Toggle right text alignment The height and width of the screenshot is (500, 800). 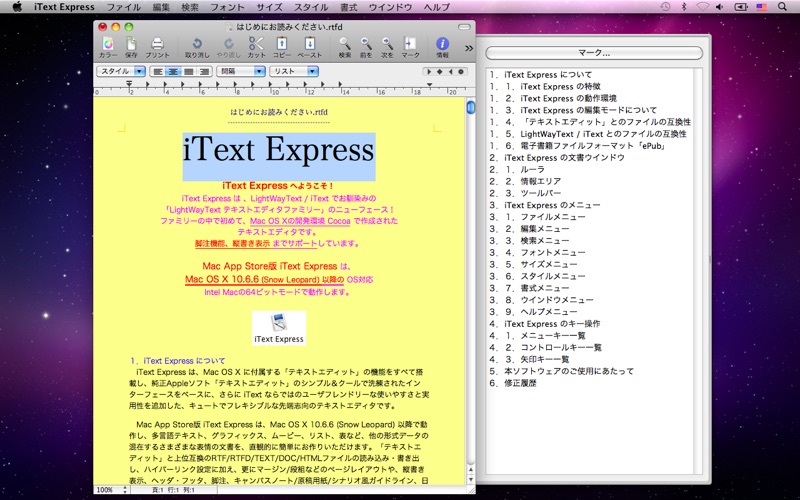pyautogui.click(x=204, y=71)
